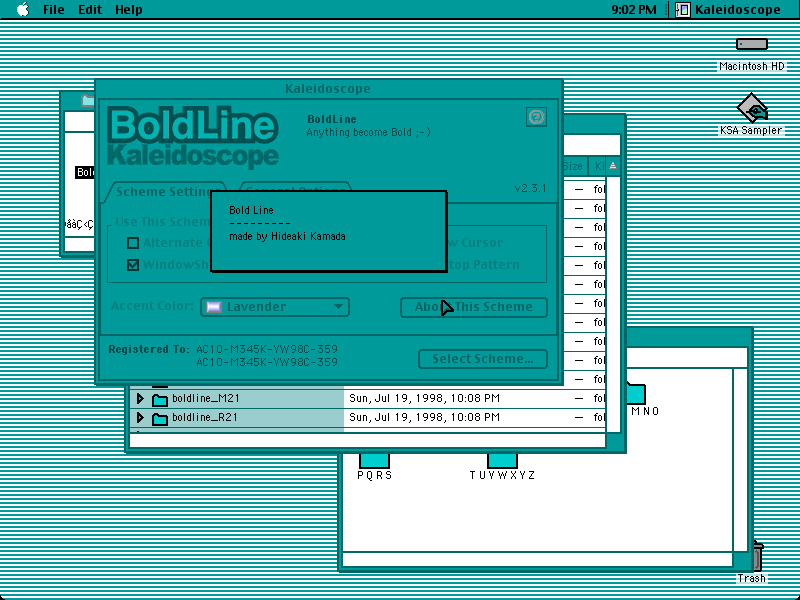Screen dimensions: 800x600
Task: Click the made by Hideaki Kamada text
Action: pyautogui.click(x=287, y=236)
